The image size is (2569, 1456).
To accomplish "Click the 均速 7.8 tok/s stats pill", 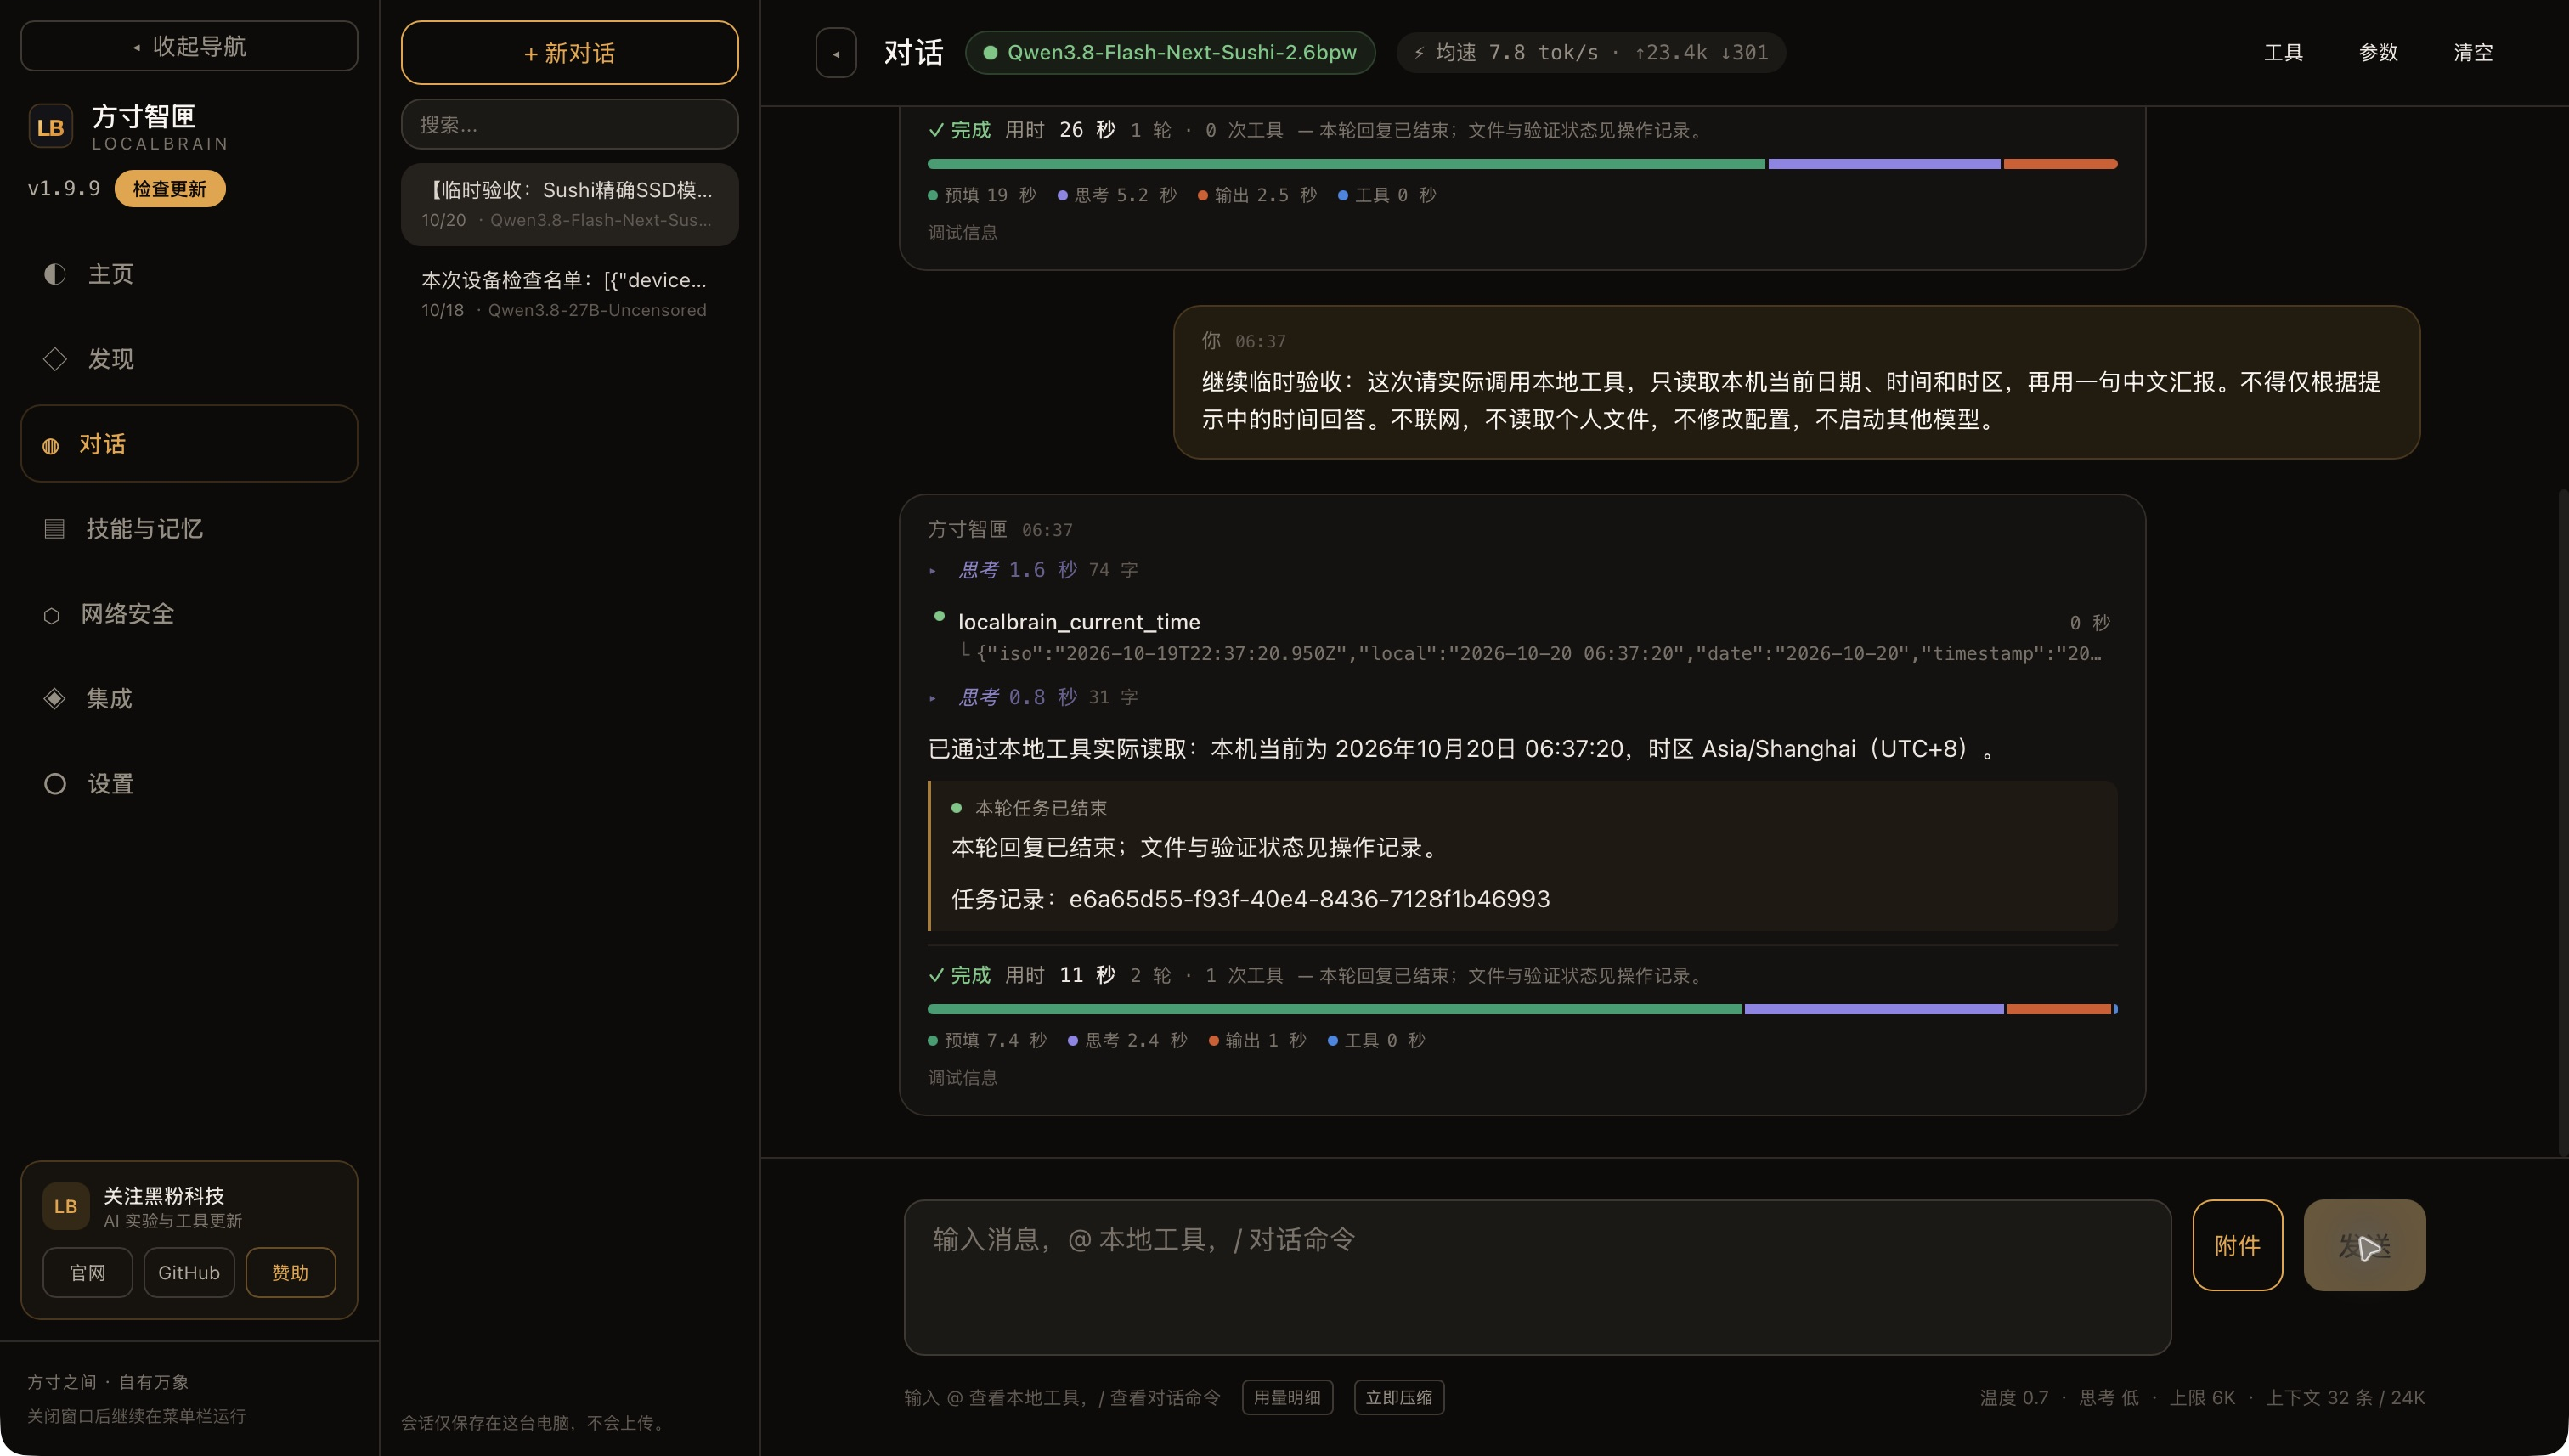I will (x=1591, y=53).
